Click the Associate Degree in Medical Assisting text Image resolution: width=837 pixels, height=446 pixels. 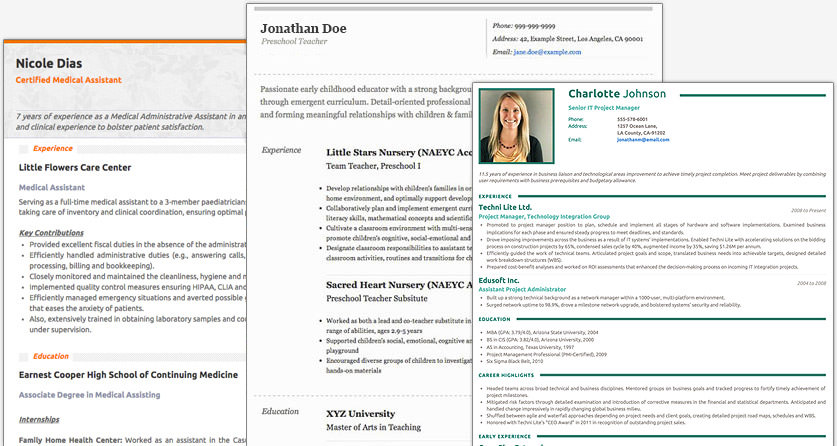coord(90,395)
